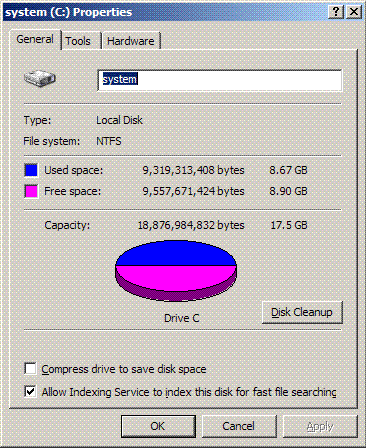Open the Hardware tab
Image resolution: width=366 pixels, height=448 pixels.
tap(131, 41)
